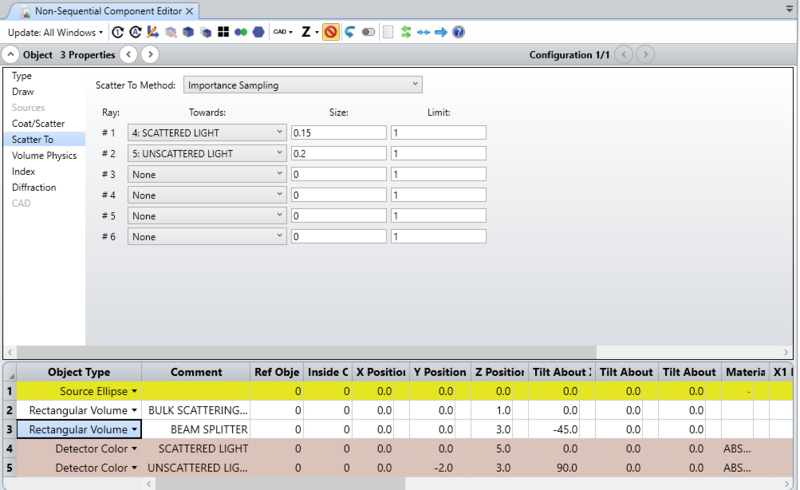Toggle the gray switch in the toolbar

368,32
